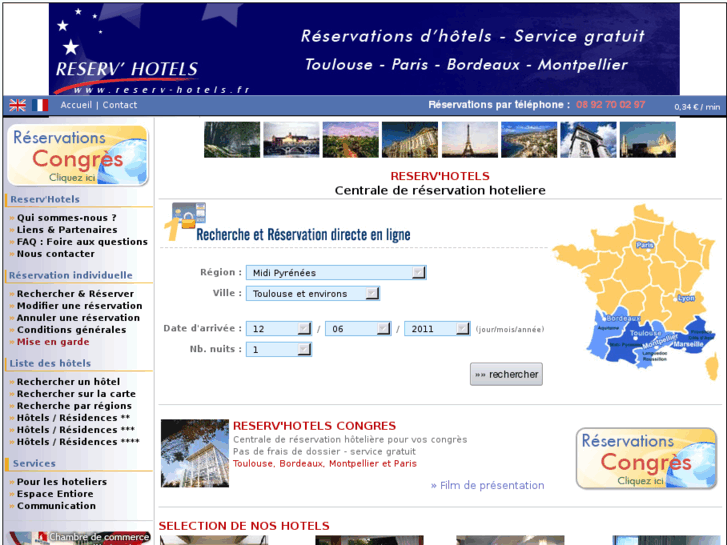Go to Accueil in top navigation
This screenshot has width=727, height=545.
click(76, 105)
